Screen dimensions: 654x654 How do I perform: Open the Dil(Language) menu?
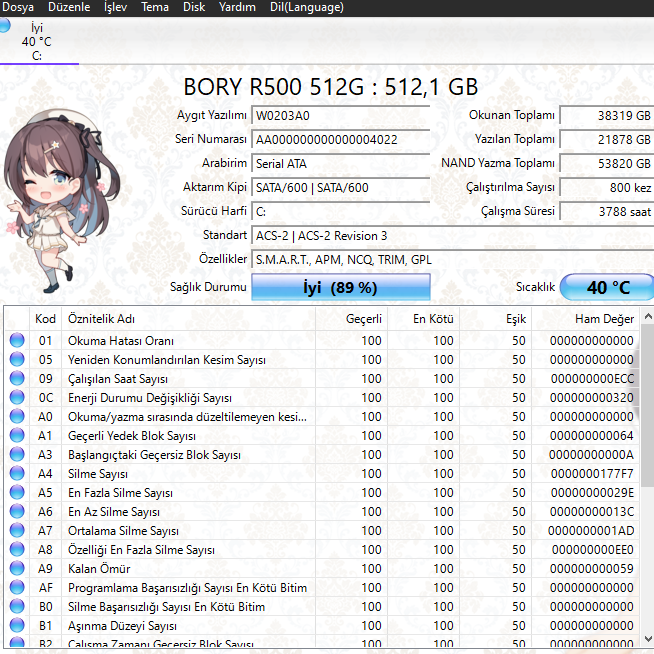tap(307, 7)
